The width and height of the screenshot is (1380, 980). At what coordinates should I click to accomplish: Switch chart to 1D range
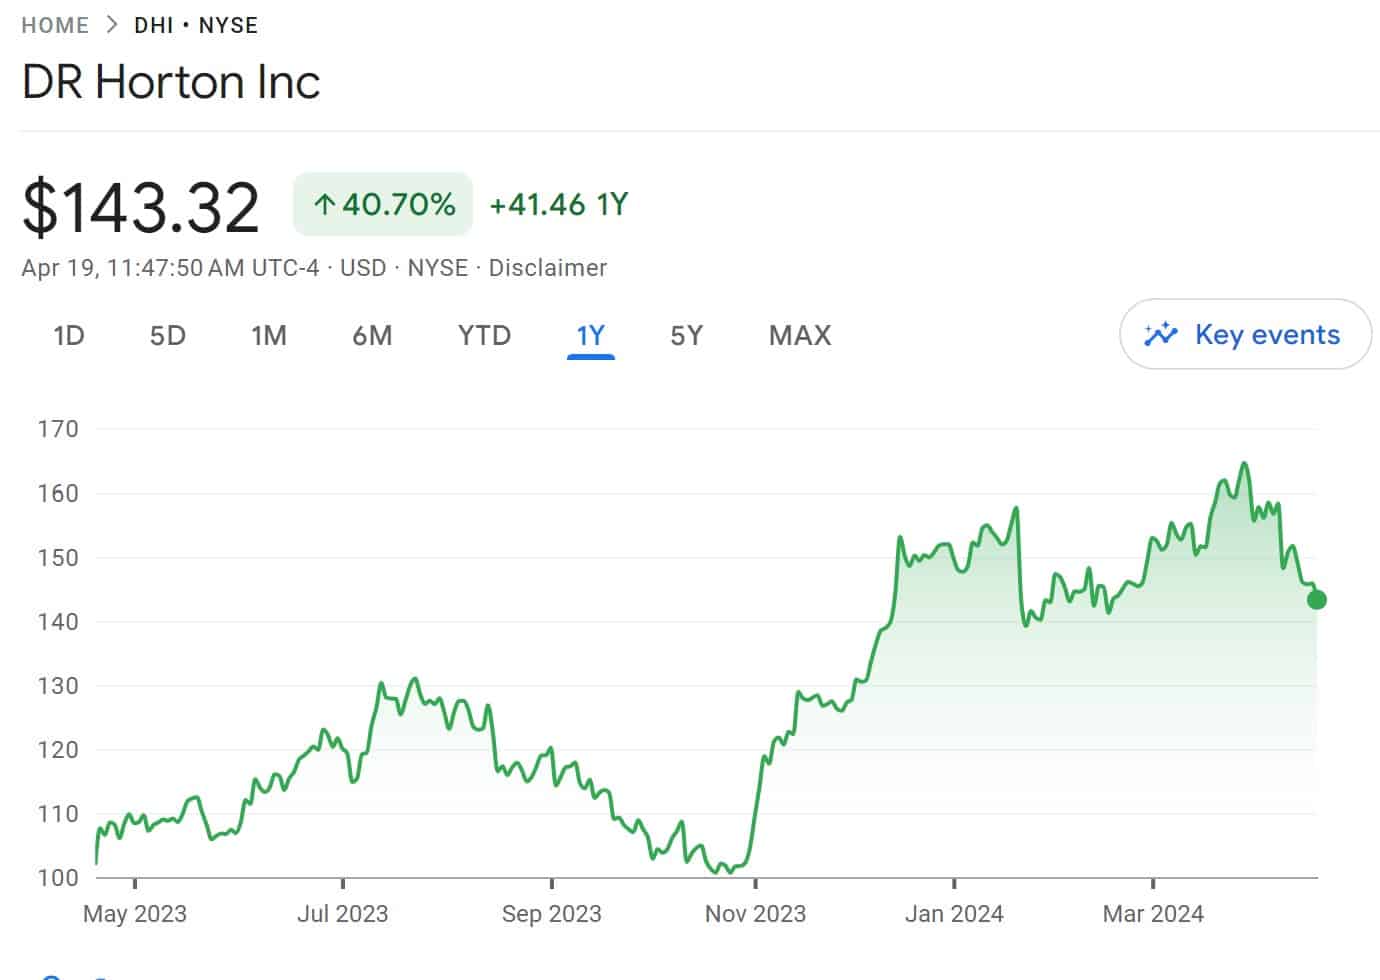click(68, 335)
